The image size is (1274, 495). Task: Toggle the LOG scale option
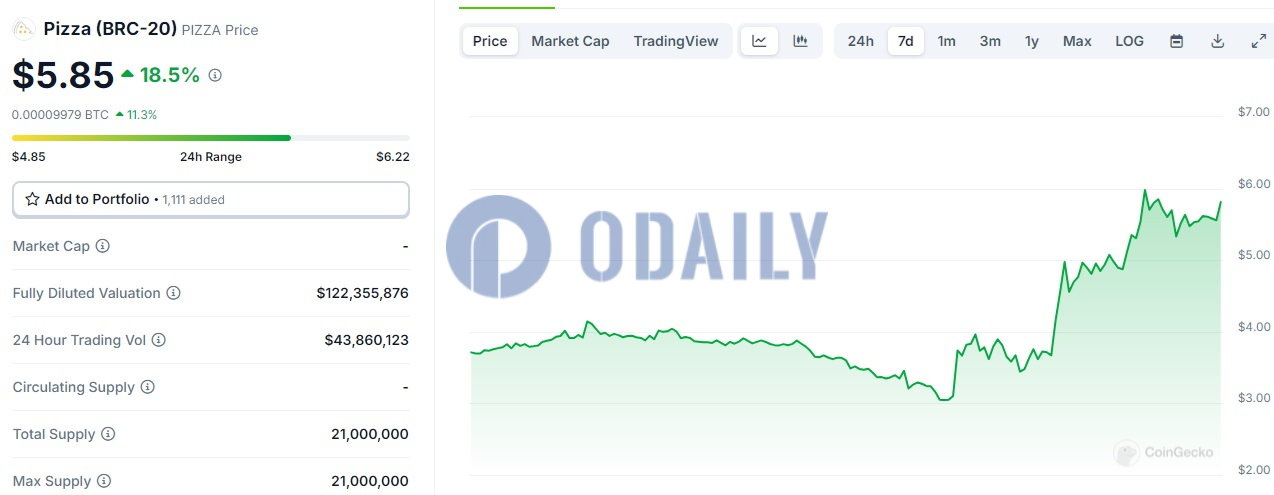1129,41
